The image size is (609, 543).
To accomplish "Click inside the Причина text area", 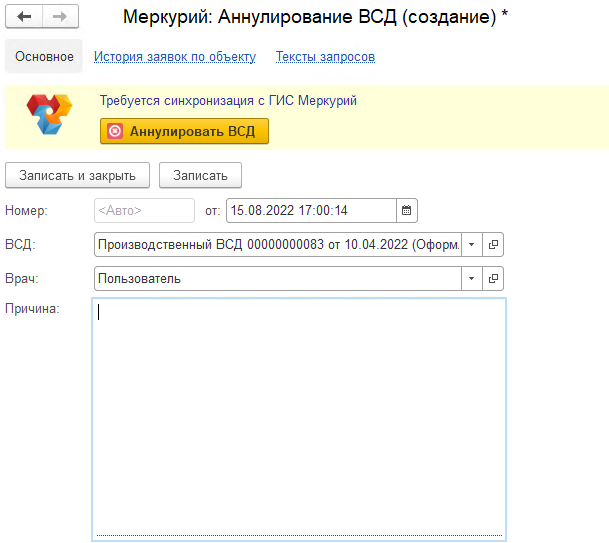I will point(298,420).
